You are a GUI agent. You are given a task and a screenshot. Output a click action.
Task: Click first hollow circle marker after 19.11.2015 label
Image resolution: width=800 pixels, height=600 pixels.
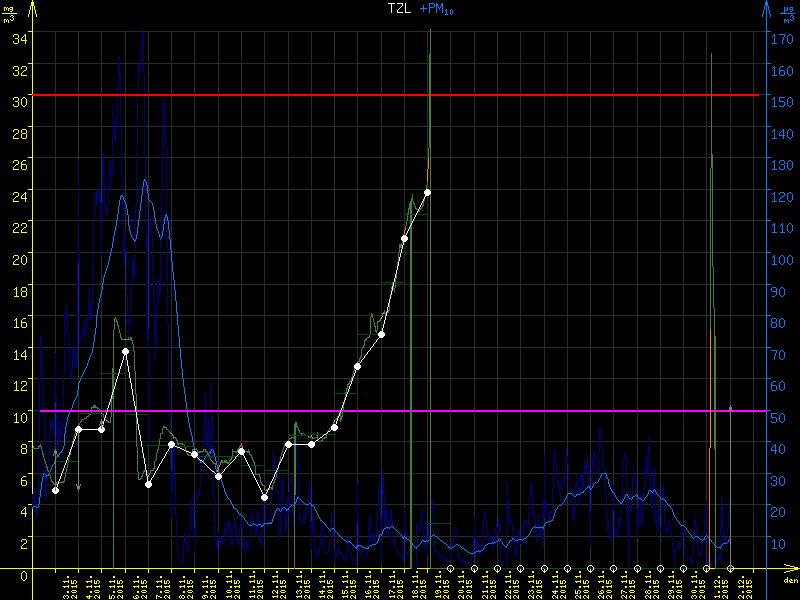tap(450, 568)
